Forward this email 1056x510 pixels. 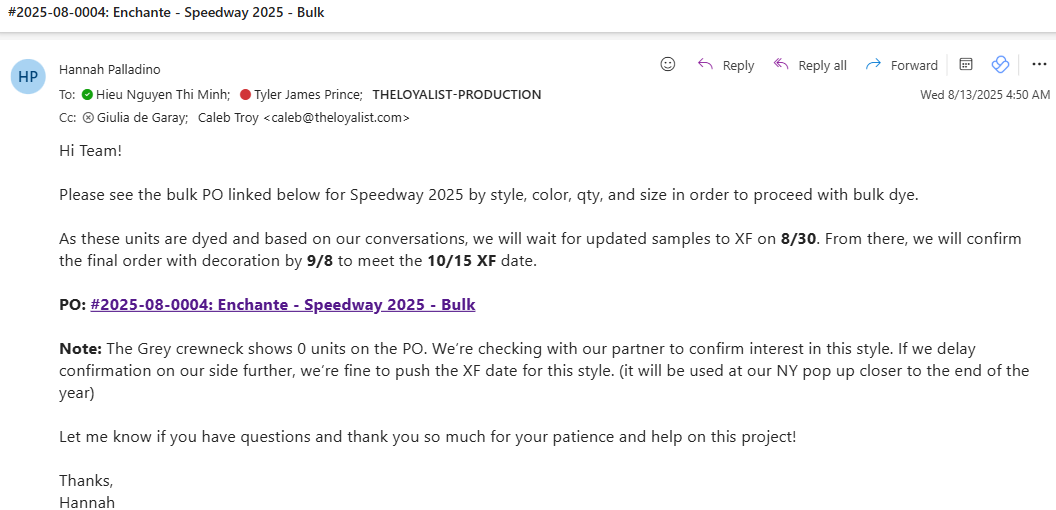pos(902,65)
